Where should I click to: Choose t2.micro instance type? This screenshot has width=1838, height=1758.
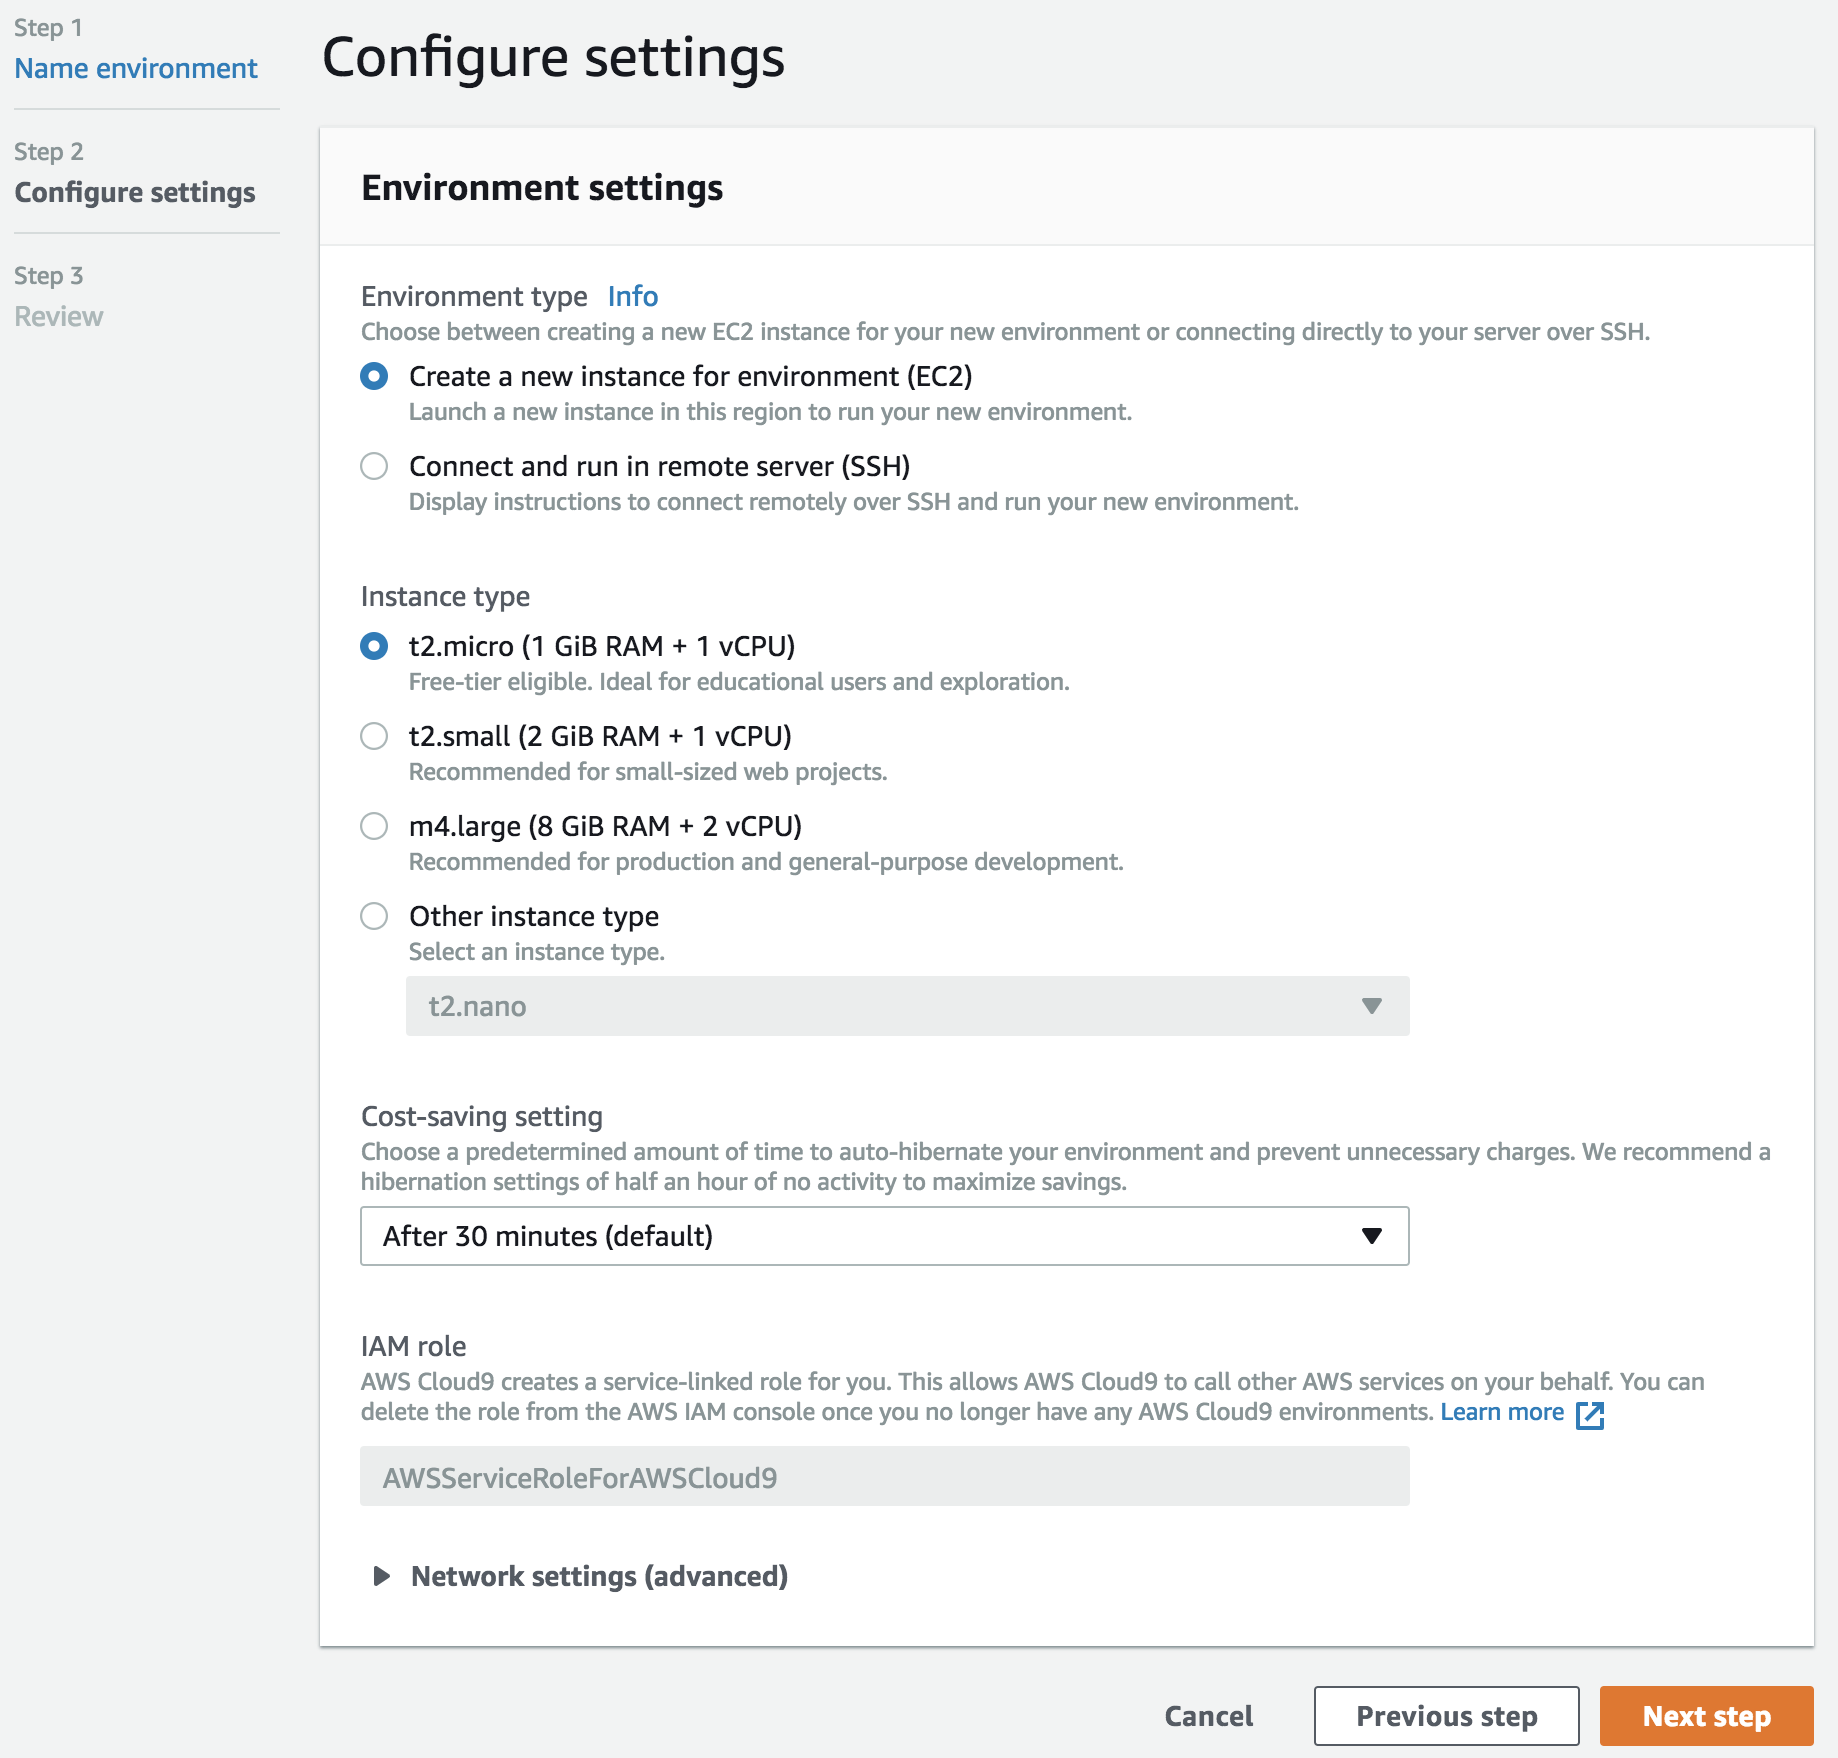click(374, 646)
